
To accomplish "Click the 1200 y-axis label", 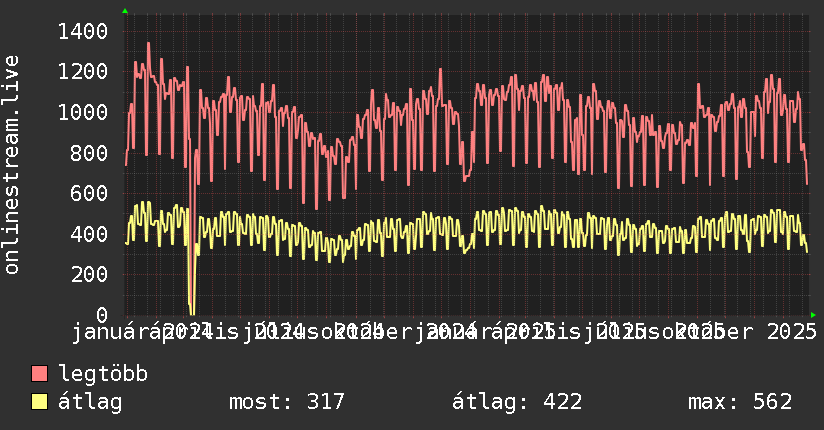I will pos(83,71).
